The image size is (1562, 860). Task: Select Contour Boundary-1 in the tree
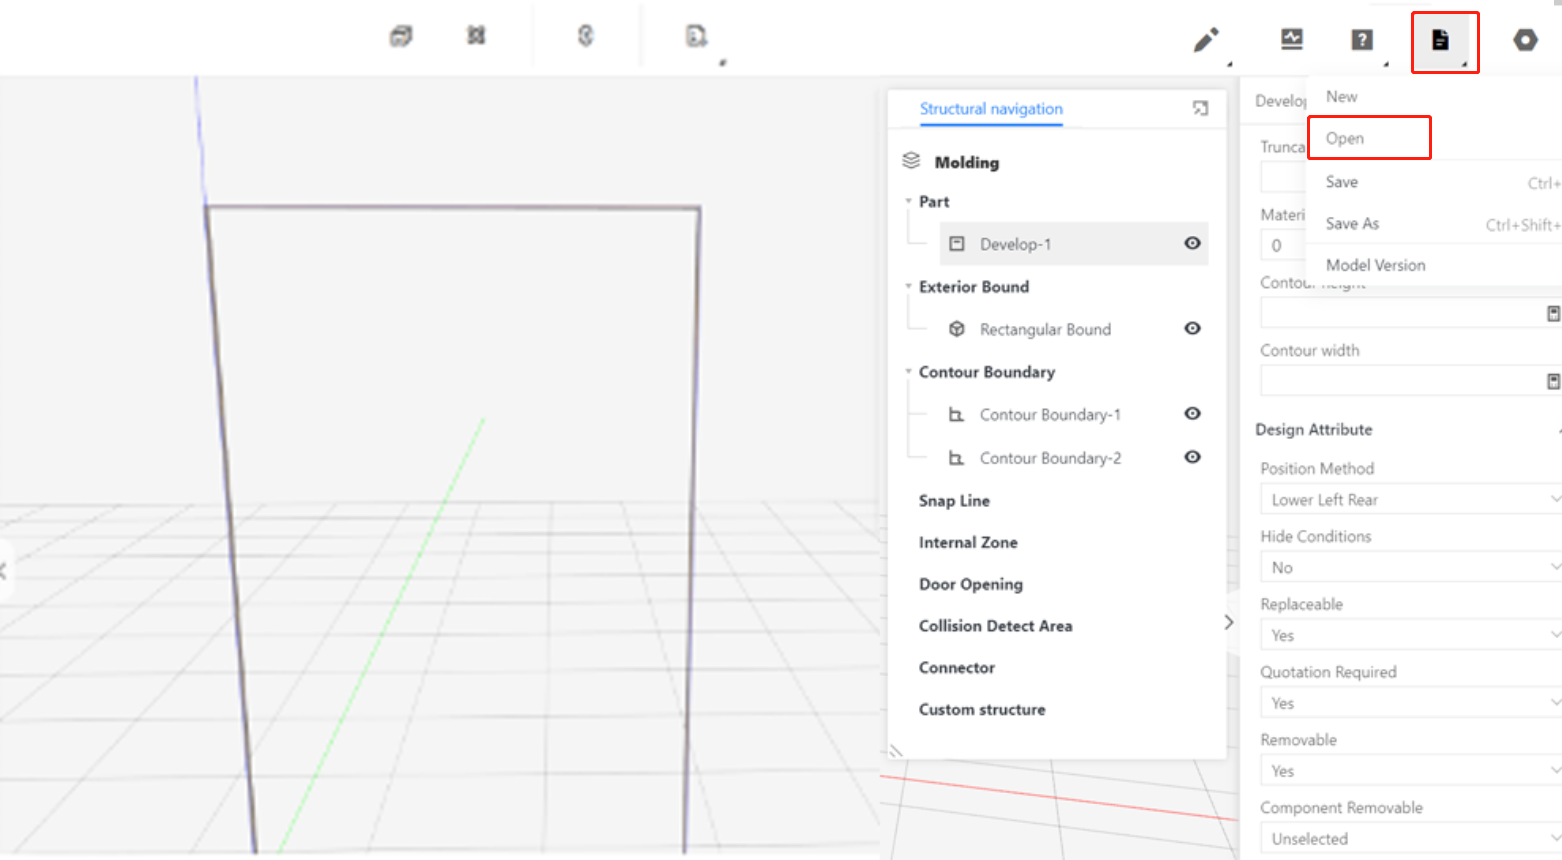(x=1049, y=414)
